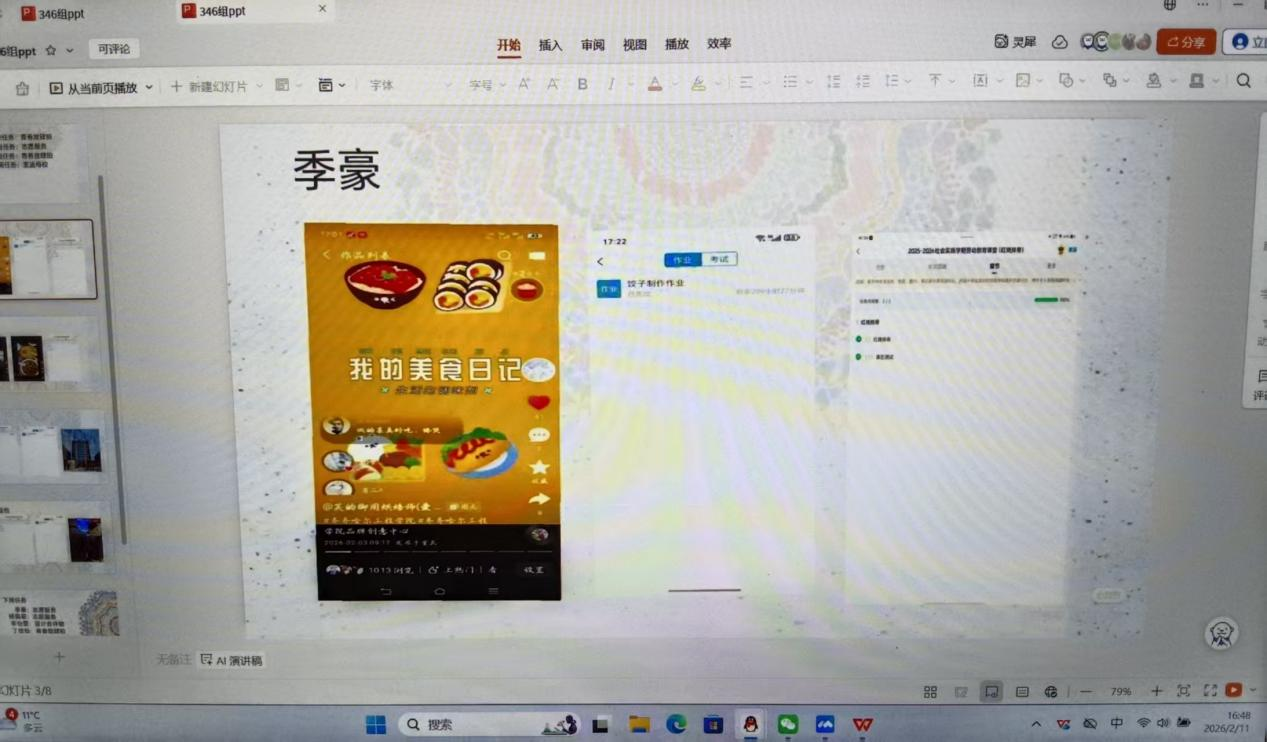Toggle bold formatting in the toolbar
The image size is (1267, 742).
click(x=582, y=85)
